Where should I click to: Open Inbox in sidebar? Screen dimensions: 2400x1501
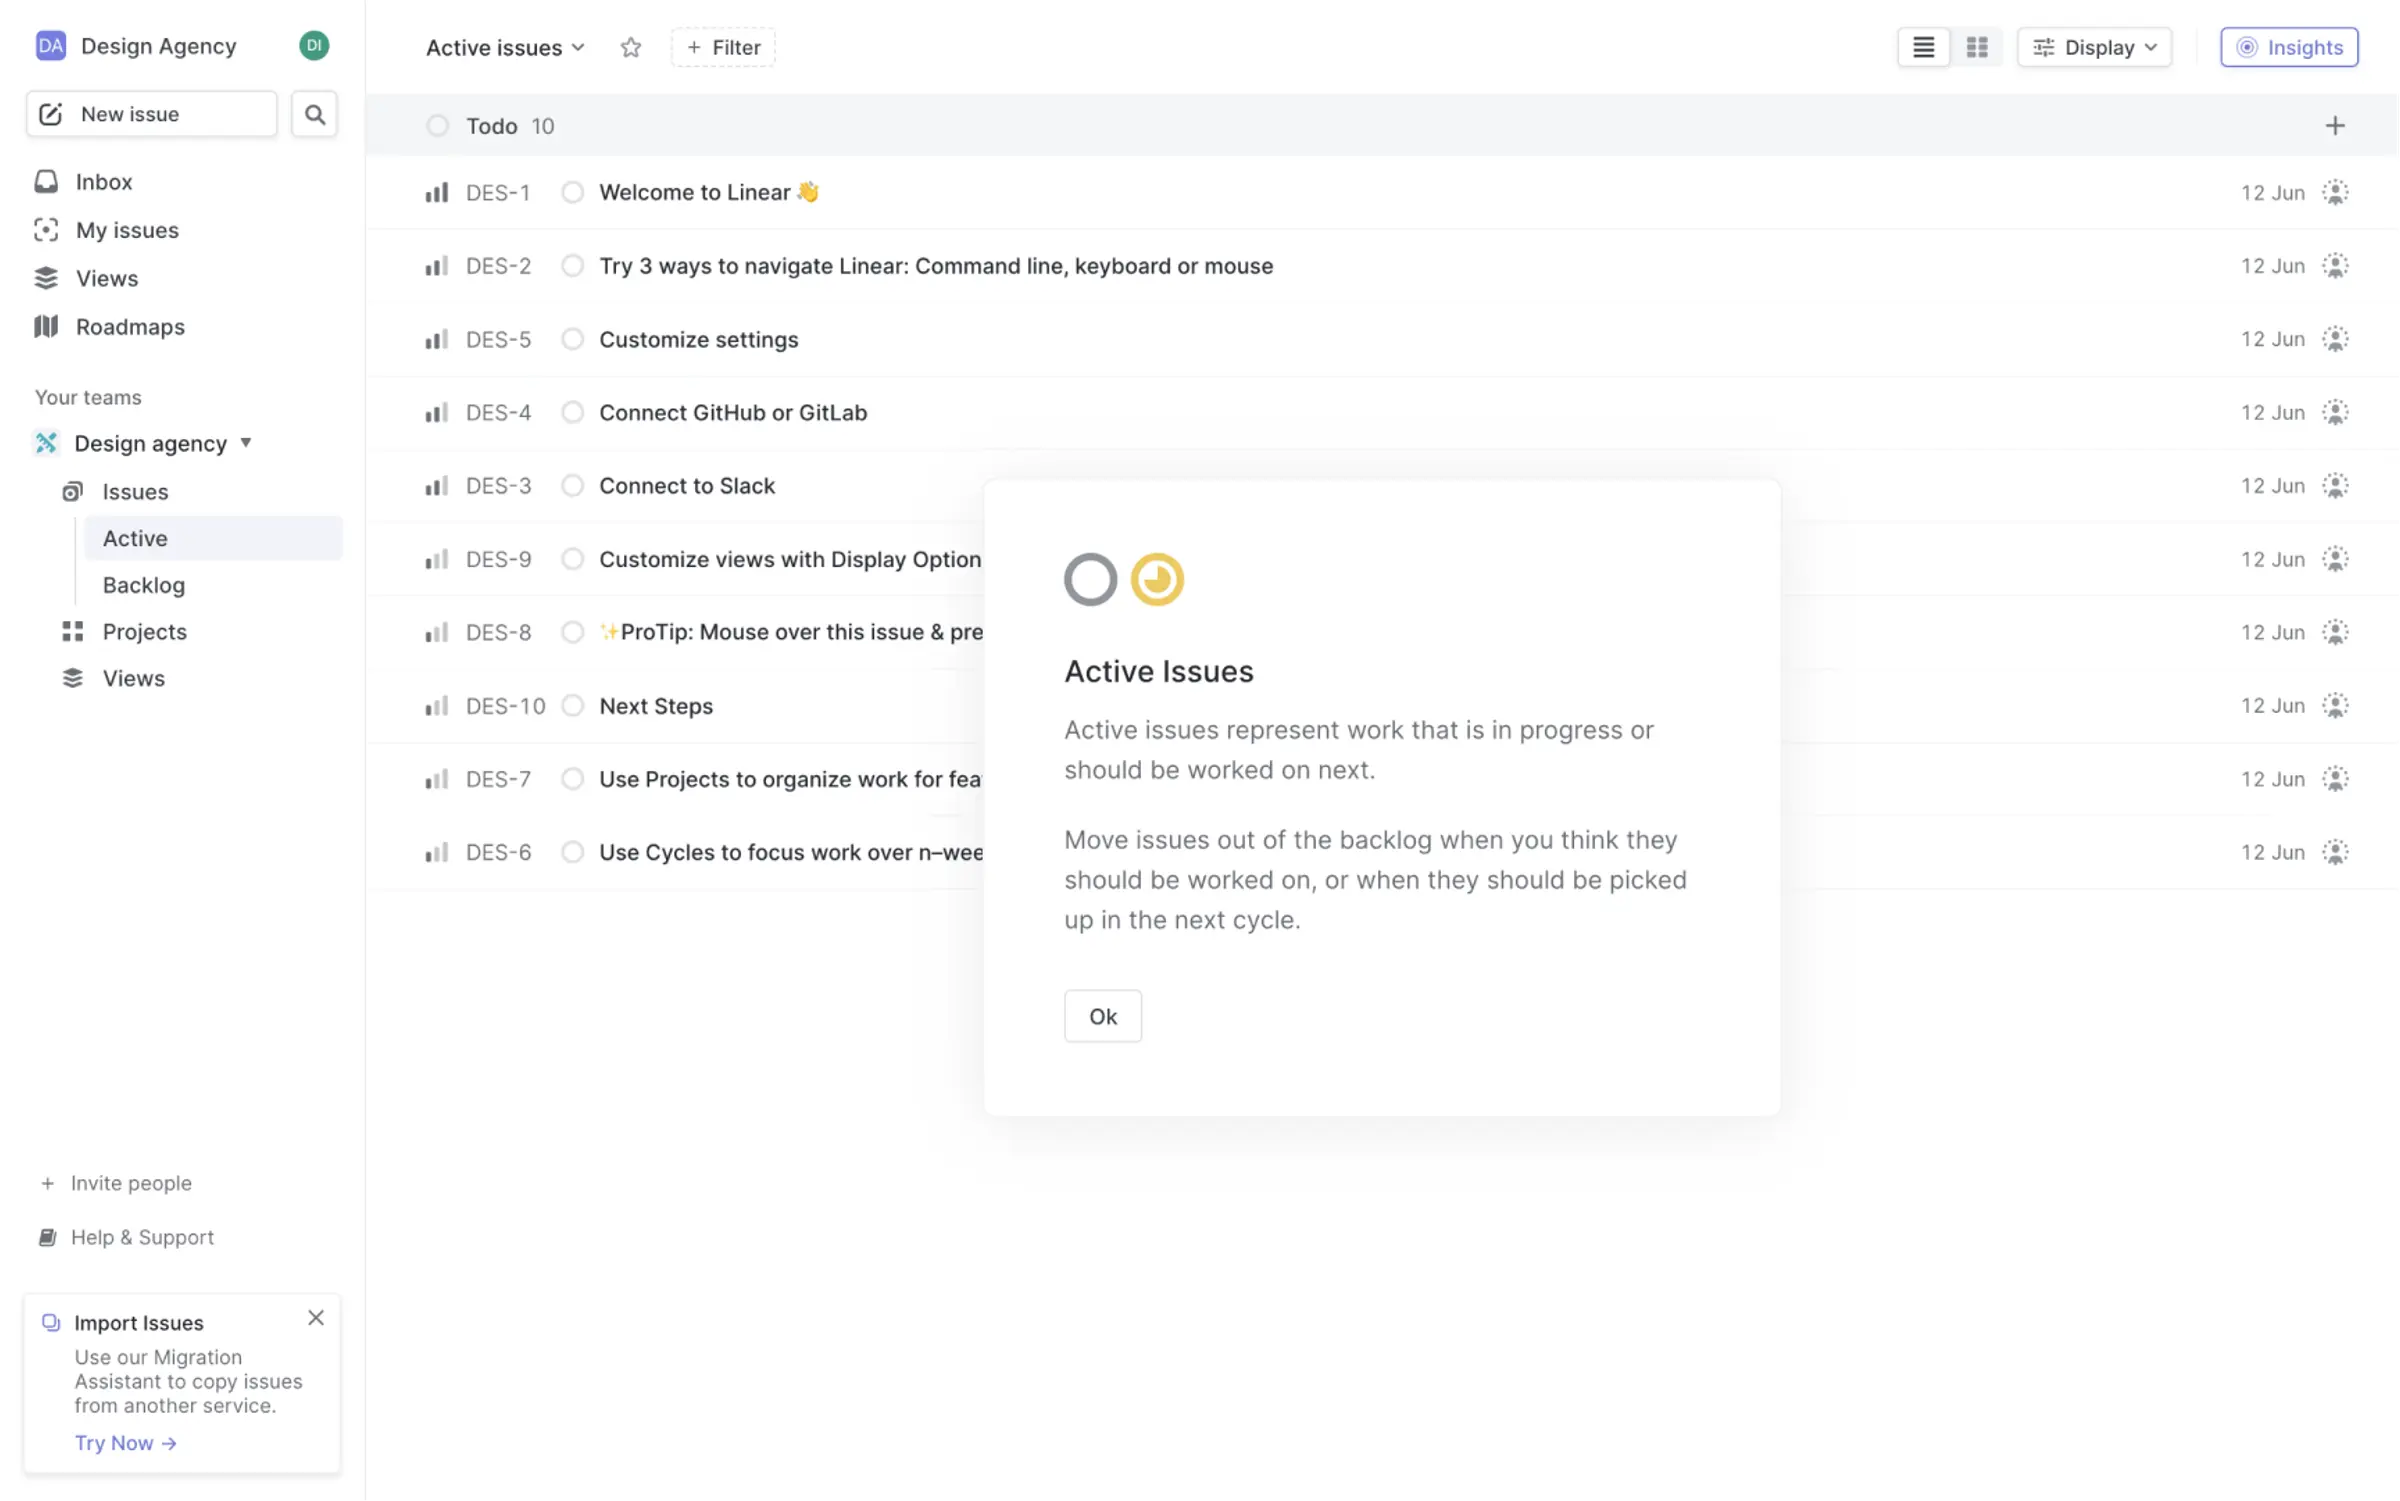[x=104, y=182]
